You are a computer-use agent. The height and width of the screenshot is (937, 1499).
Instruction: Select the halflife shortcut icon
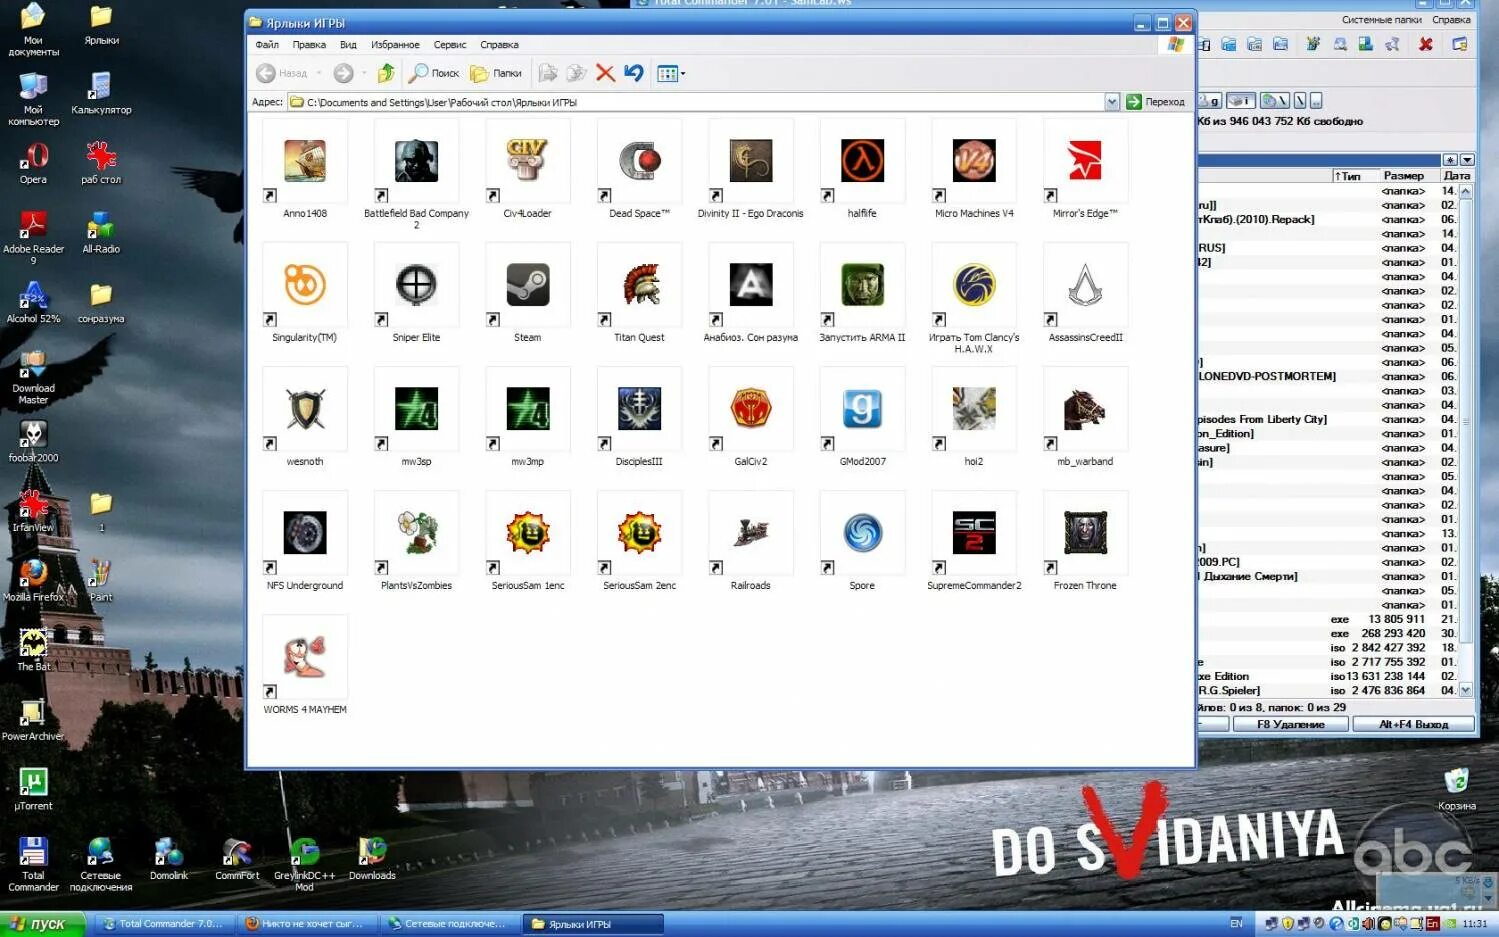pos(862,161)
